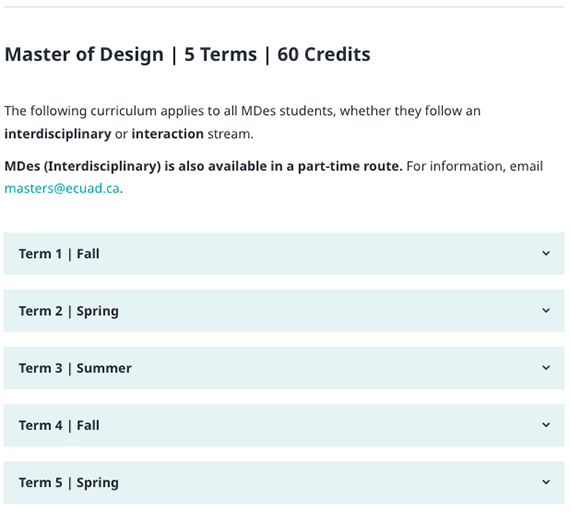
Task: Show the Term 5 | Spring course list label
Action: pyautogui.click(x=69, y=483)
